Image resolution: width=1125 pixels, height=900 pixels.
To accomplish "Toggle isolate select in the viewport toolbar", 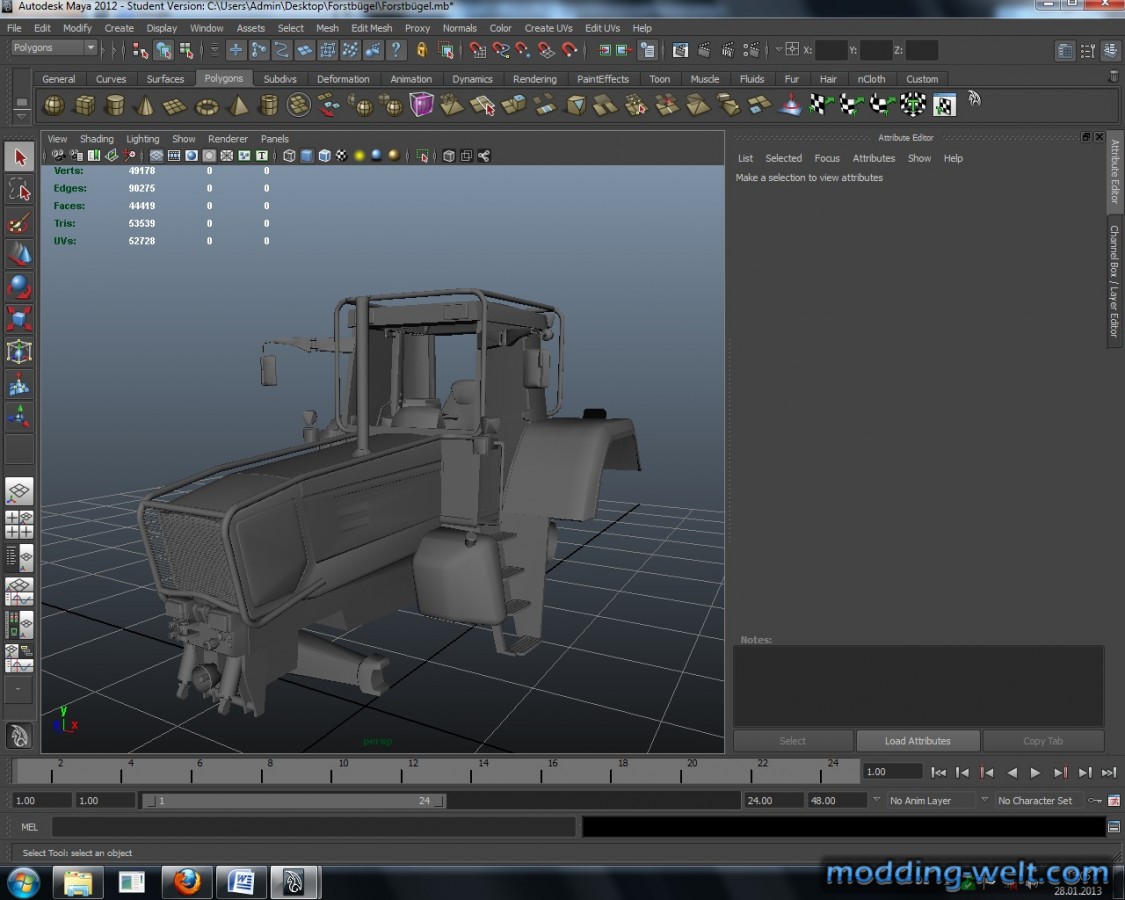I will [x=422, y=156].
